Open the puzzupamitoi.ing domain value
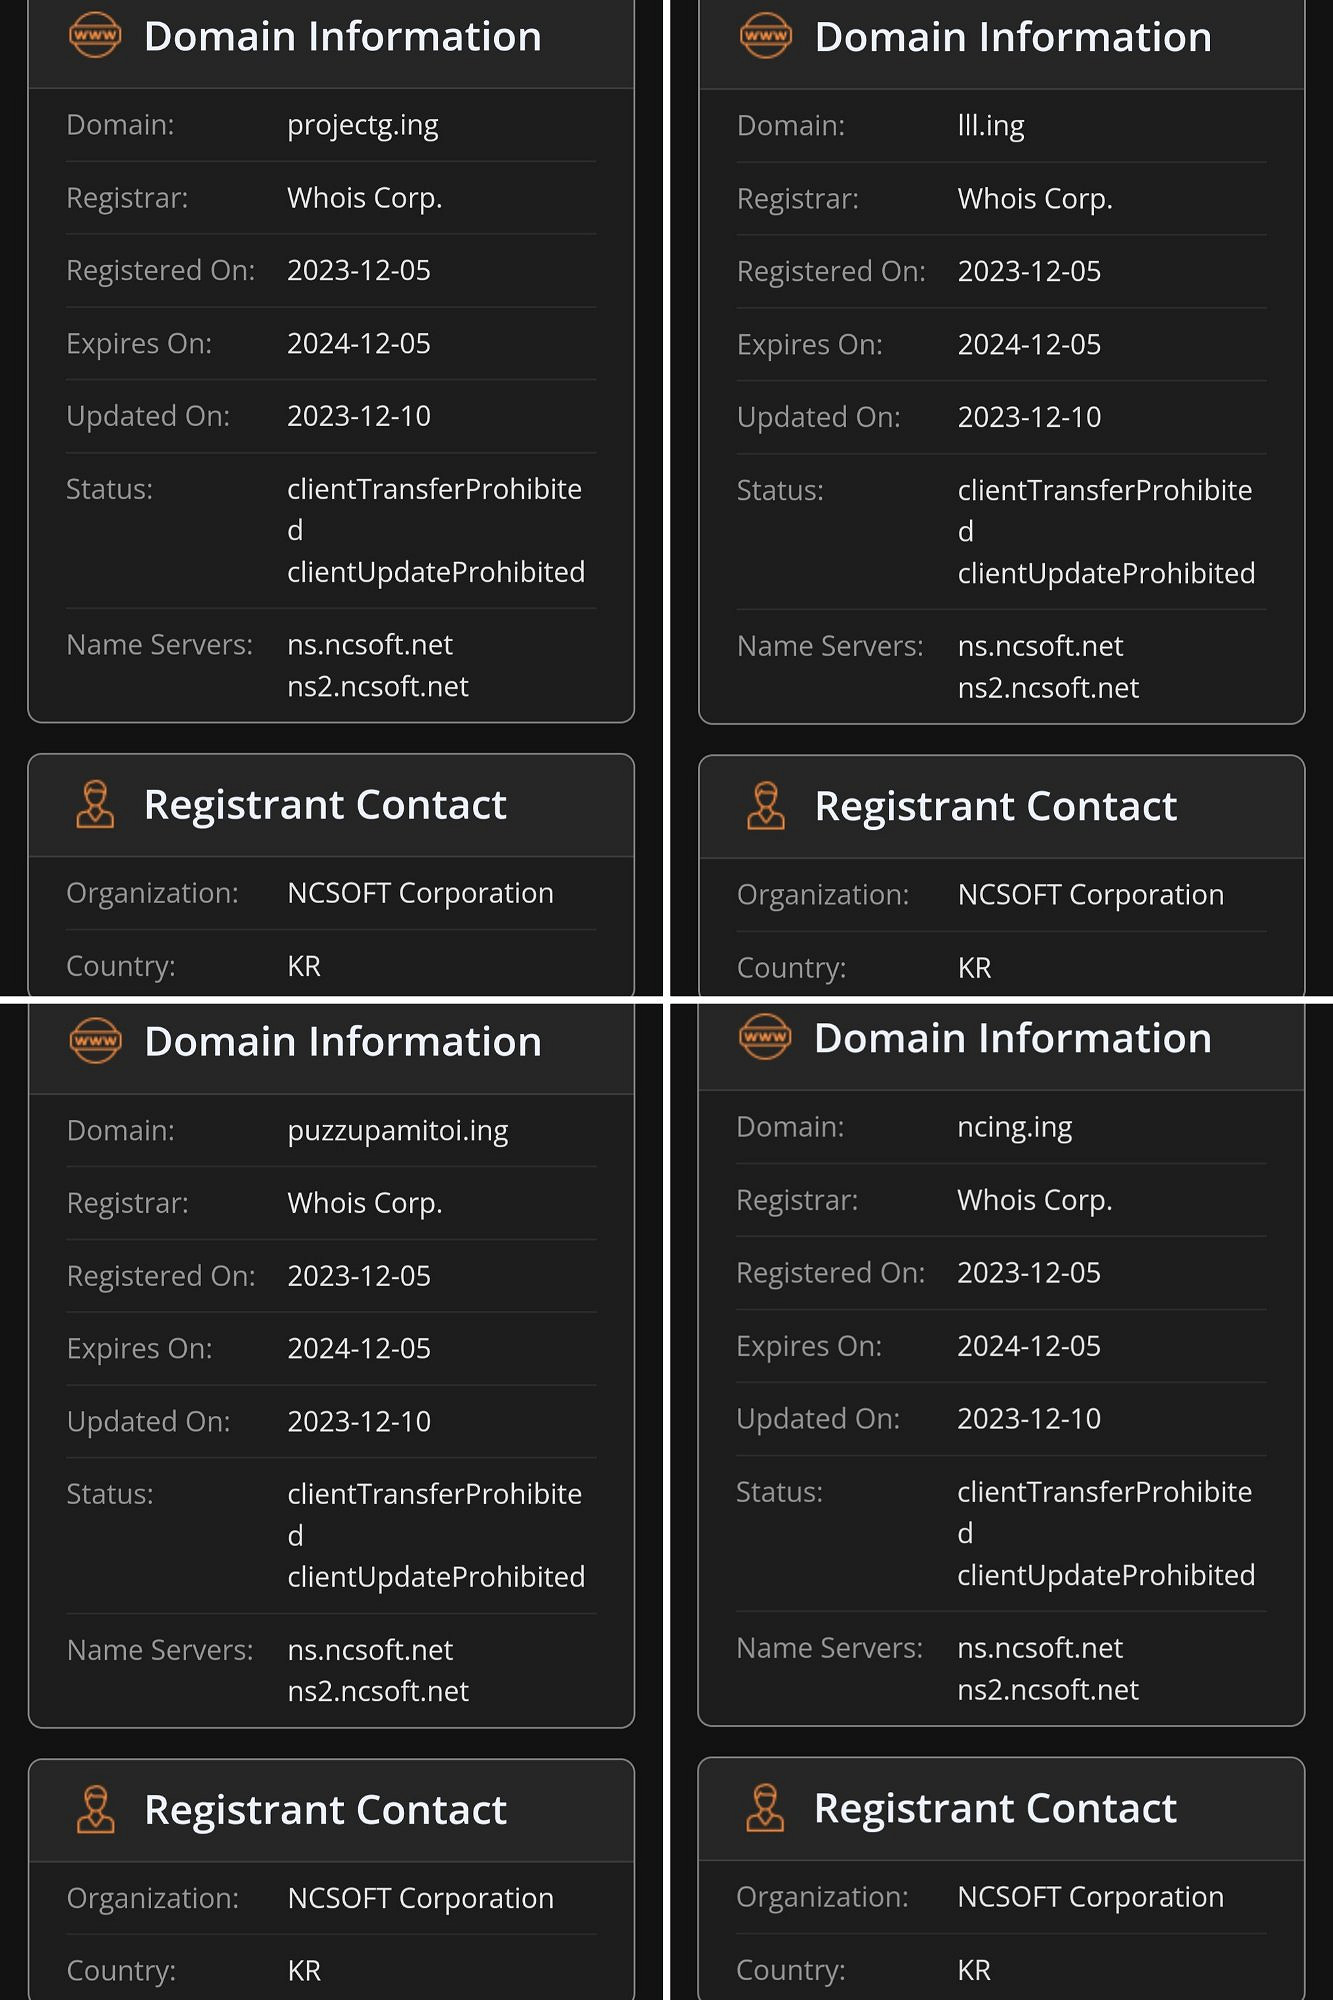Image resolution: width=1333 pixels, height=2000 pixels. pos(397,1130)
